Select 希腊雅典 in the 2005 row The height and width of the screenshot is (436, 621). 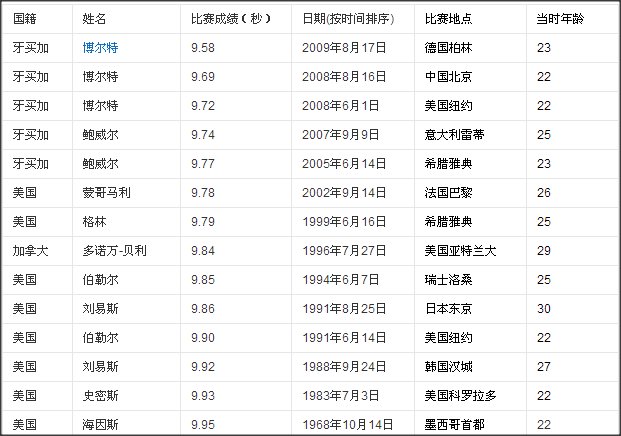(x=448, y=164)
